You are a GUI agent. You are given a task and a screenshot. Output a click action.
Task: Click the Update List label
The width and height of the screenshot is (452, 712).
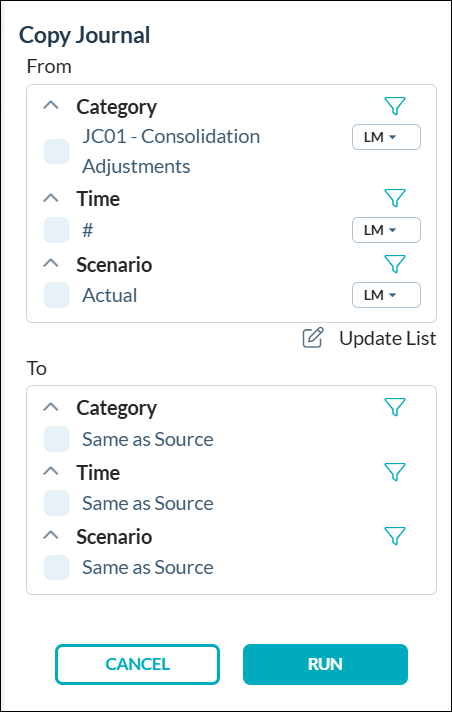(x=387, y=338)
